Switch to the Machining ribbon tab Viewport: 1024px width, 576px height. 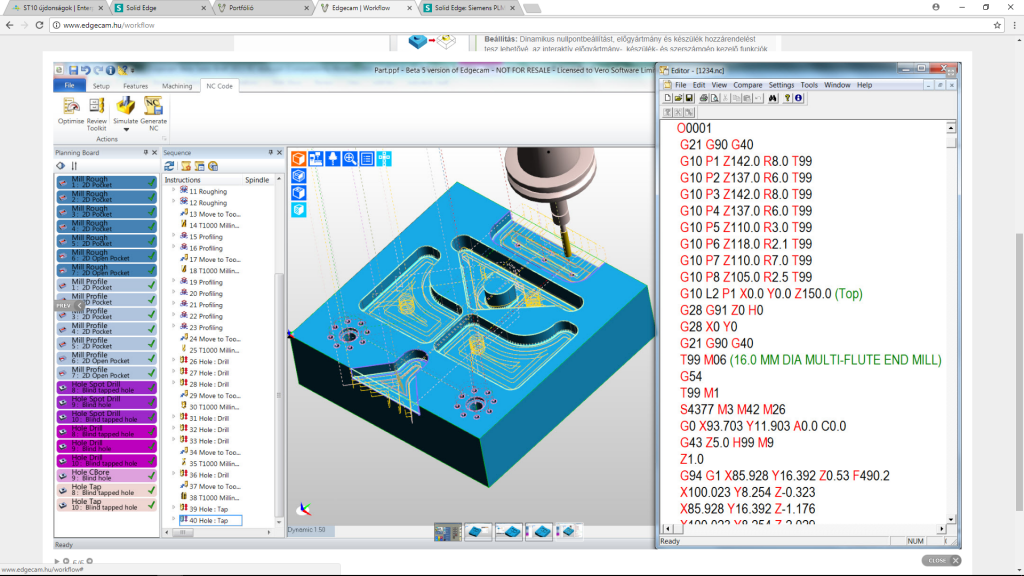tap(177, 86)
